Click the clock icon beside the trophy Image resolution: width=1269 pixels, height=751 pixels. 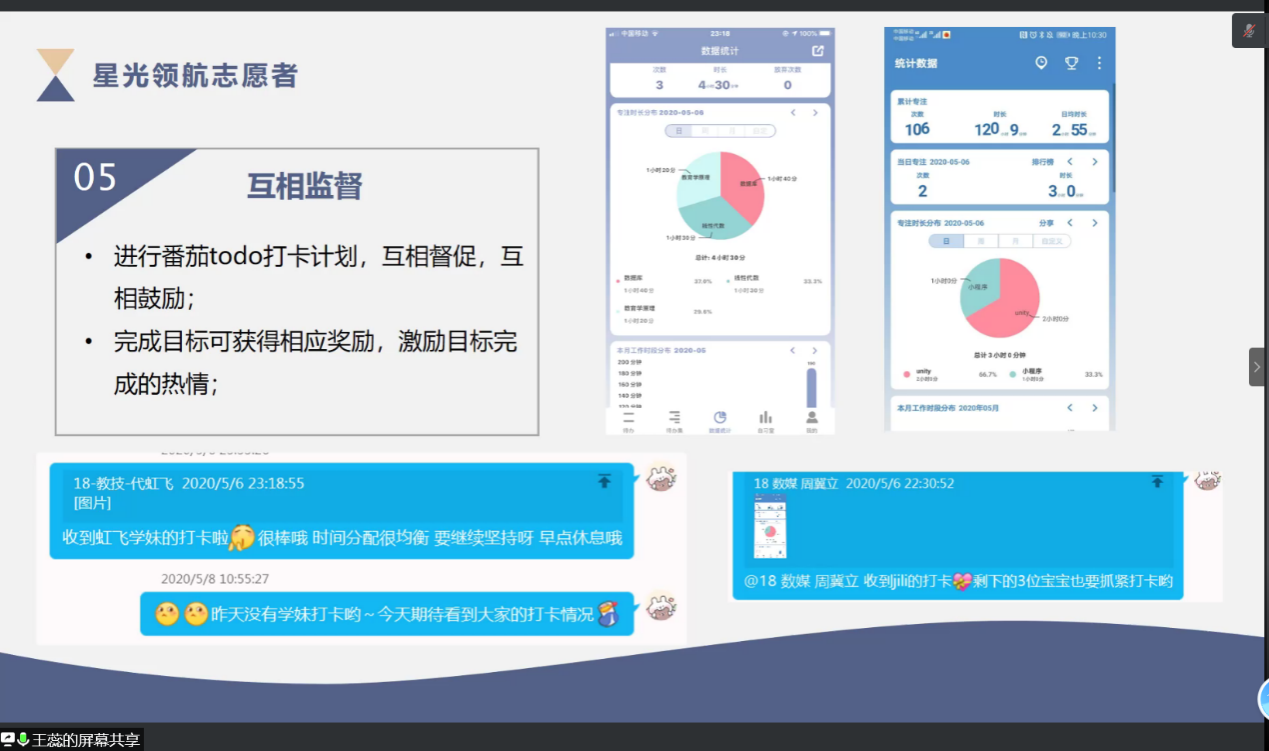[x=1041, y=63]
